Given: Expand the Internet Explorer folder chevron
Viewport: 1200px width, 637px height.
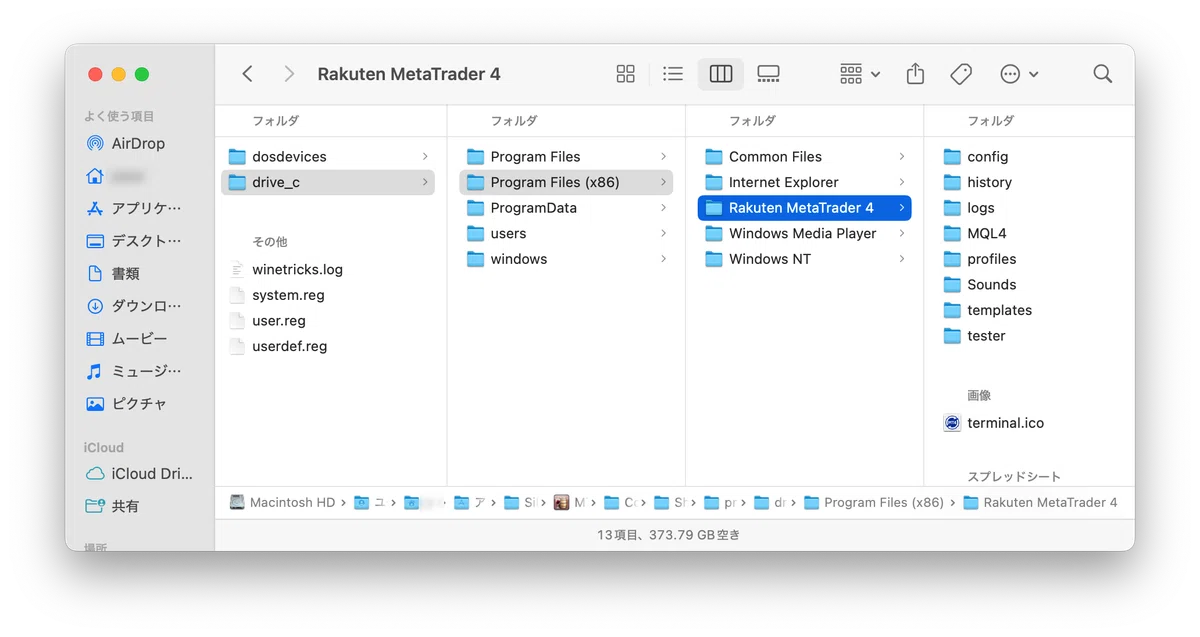Looking at the screenshot, I should [x=901, y=182].
